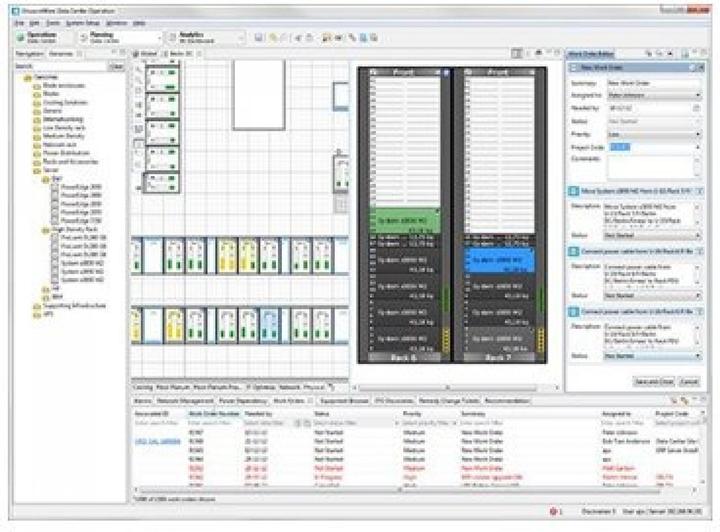Image resolution: width=720 pixels, height=532 pixels.
Task: Click the Planning perspective icon
Action: pos(84,38)
